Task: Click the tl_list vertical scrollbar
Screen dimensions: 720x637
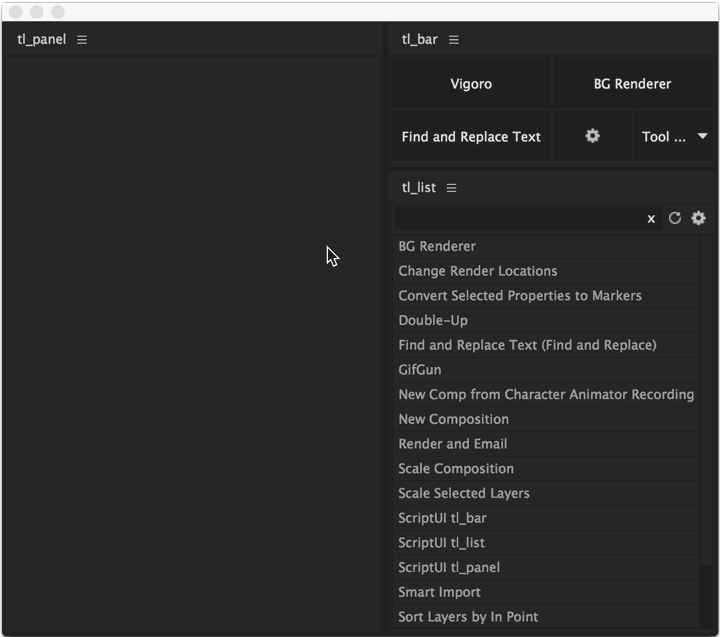Action: pyautogui.click(x=706, y=401)
